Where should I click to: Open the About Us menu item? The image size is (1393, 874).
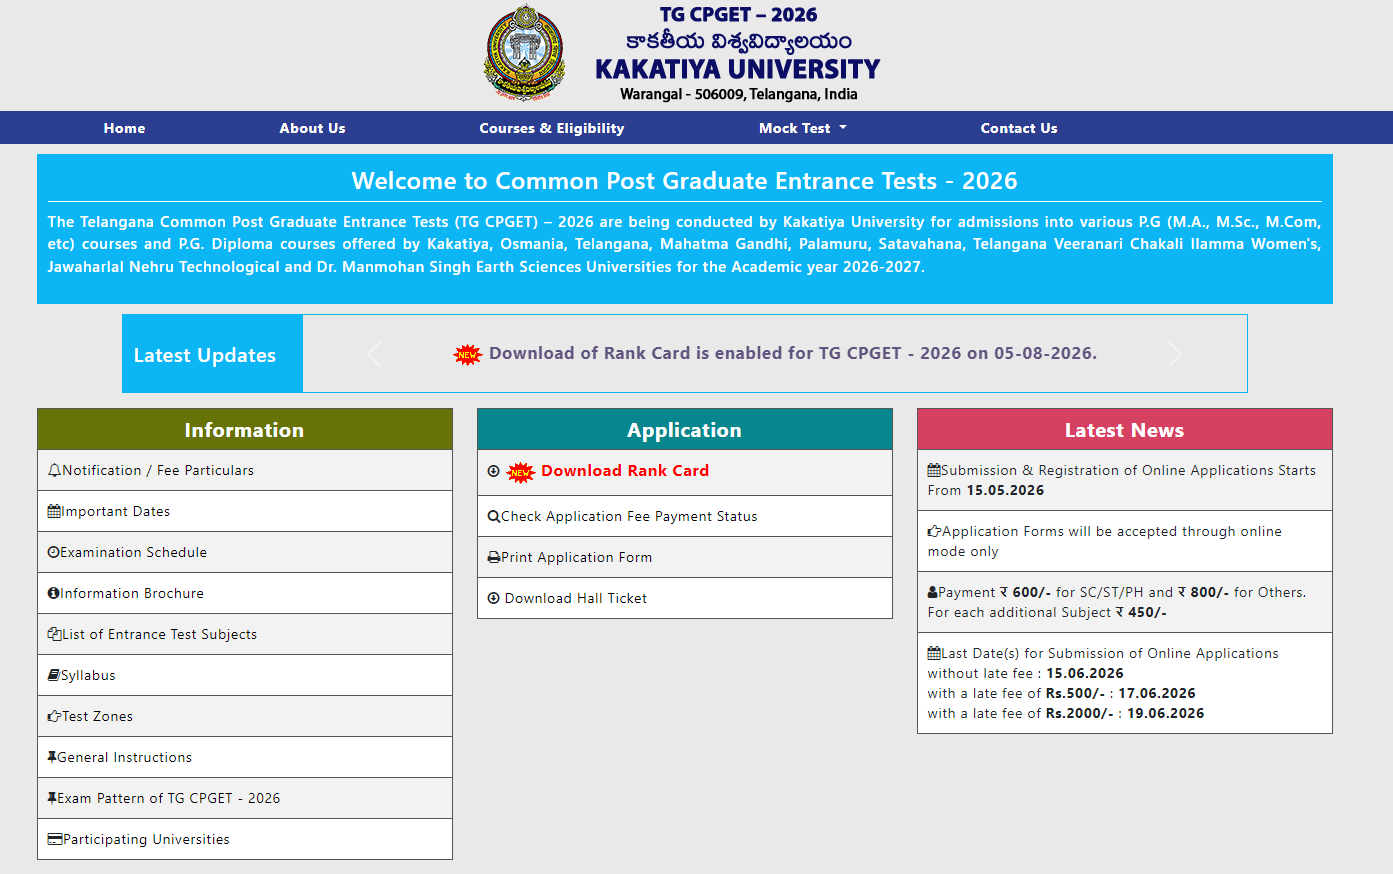coord(312,128)
